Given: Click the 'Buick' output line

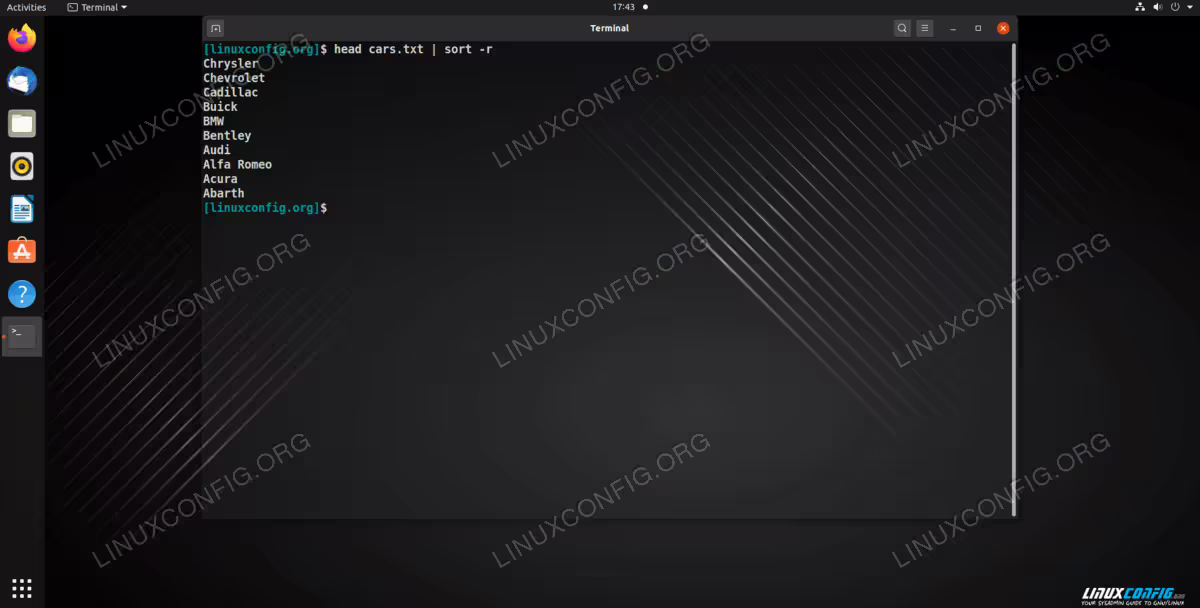Looking at the screenshot, I should [220, 107].
